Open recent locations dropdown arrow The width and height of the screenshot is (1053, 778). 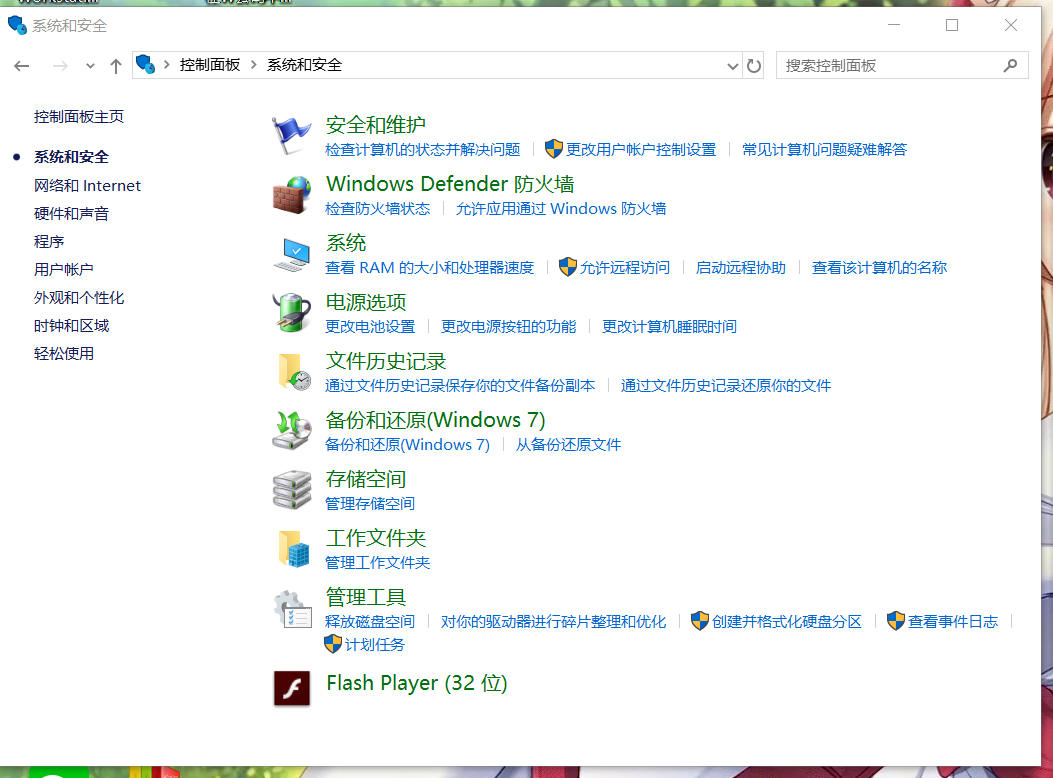pyautogui.click(x=90, y=66)
